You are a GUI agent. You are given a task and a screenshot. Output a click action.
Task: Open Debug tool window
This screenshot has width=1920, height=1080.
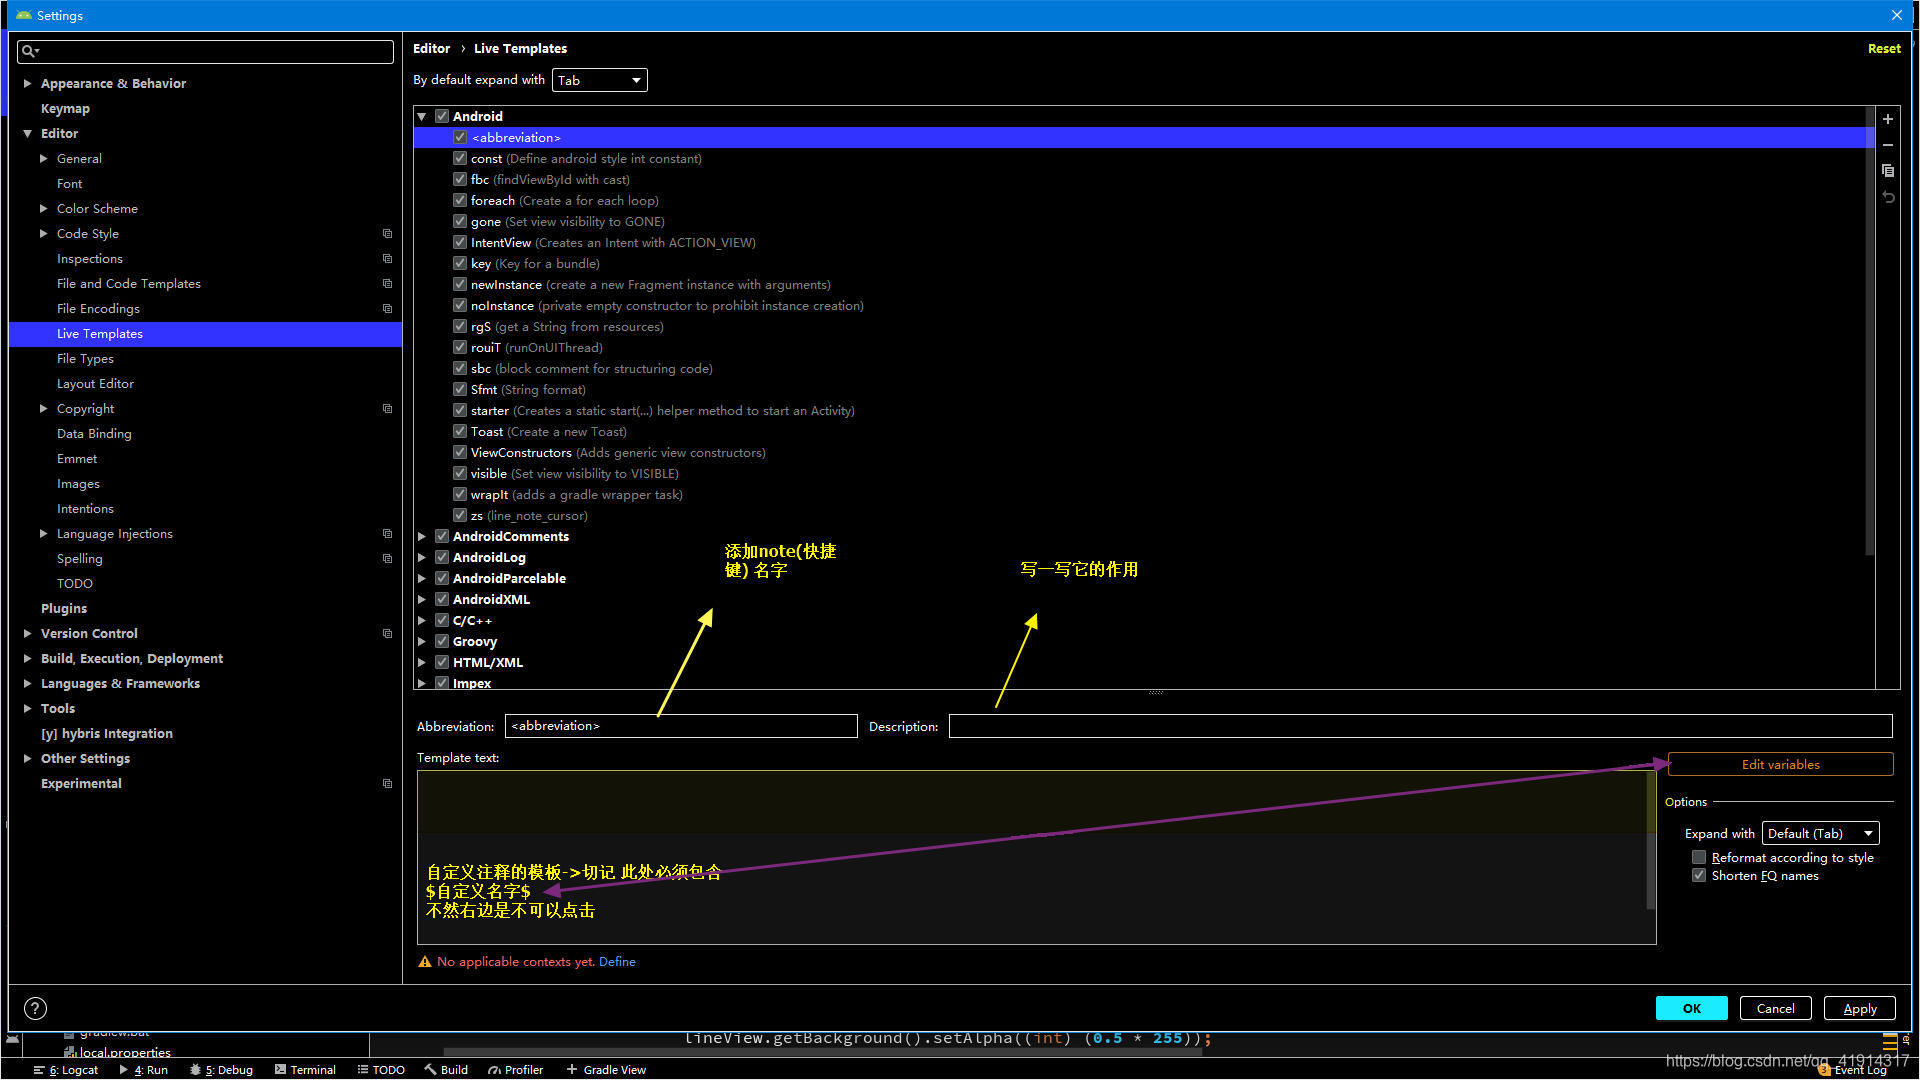(221, 1069)
